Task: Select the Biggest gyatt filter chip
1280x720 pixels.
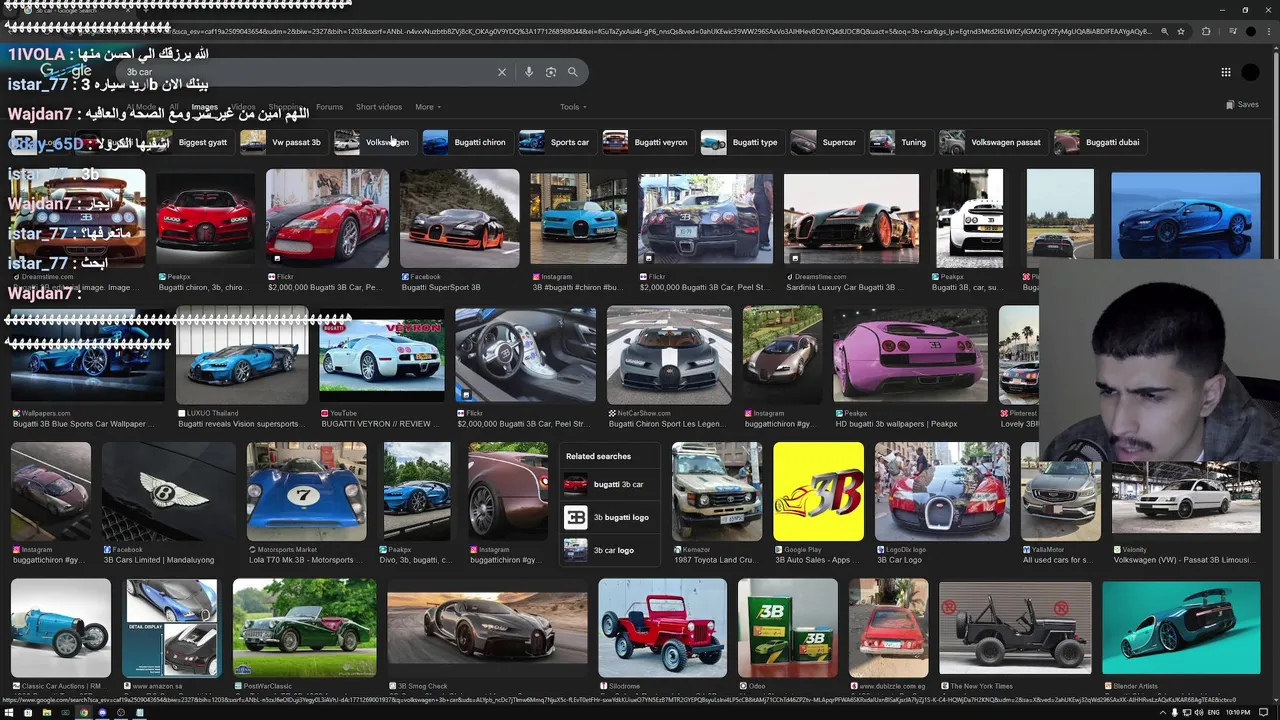Action: pos(190,142)
